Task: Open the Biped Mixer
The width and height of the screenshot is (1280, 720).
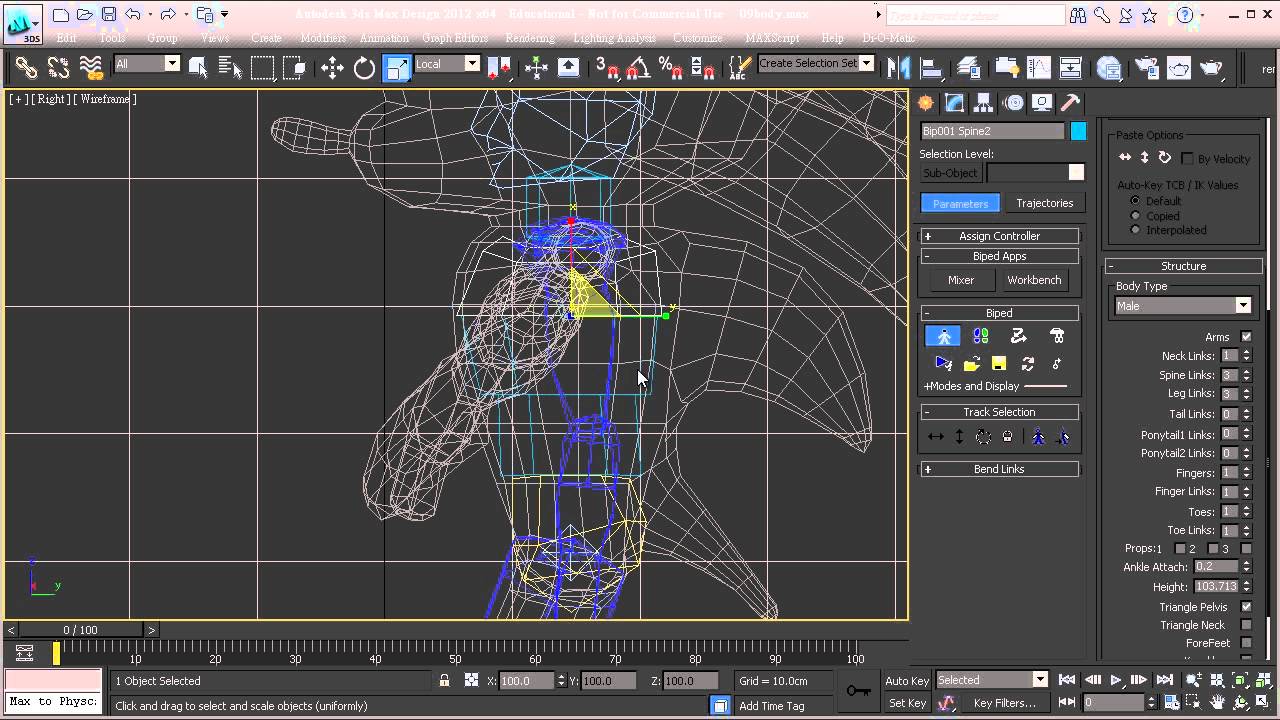Action: [961, 280]
